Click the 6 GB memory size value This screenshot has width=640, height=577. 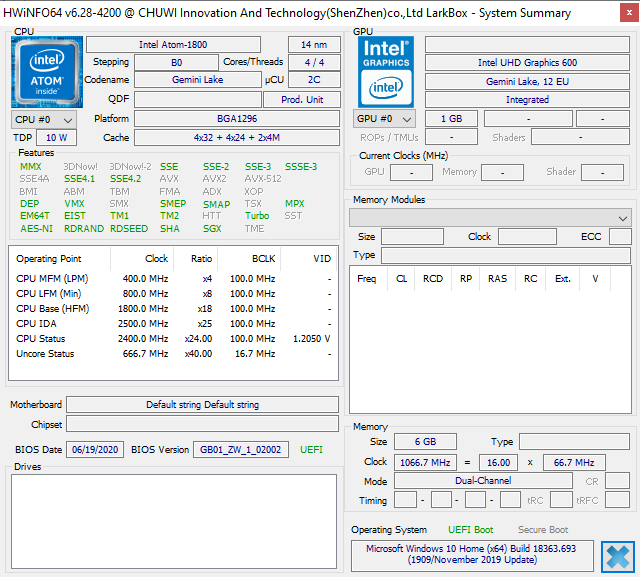point(425,442)
